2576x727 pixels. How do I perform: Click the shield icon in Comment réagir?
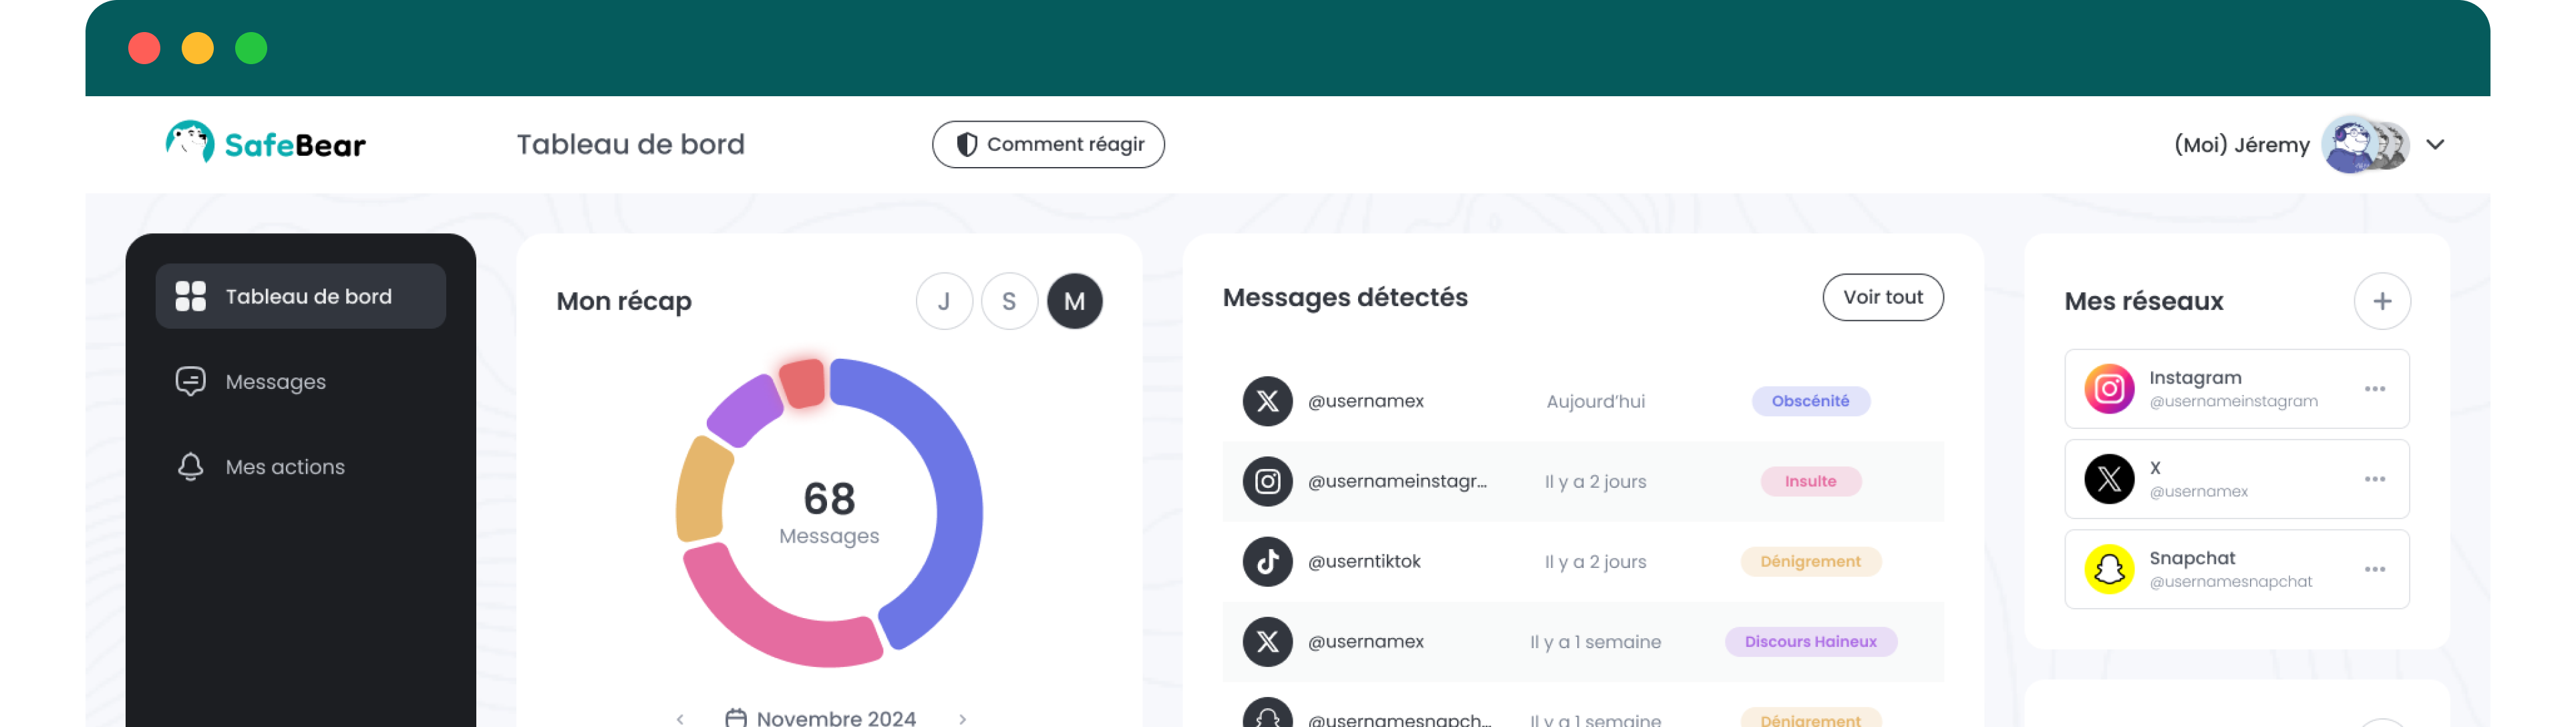pos(966,144)
